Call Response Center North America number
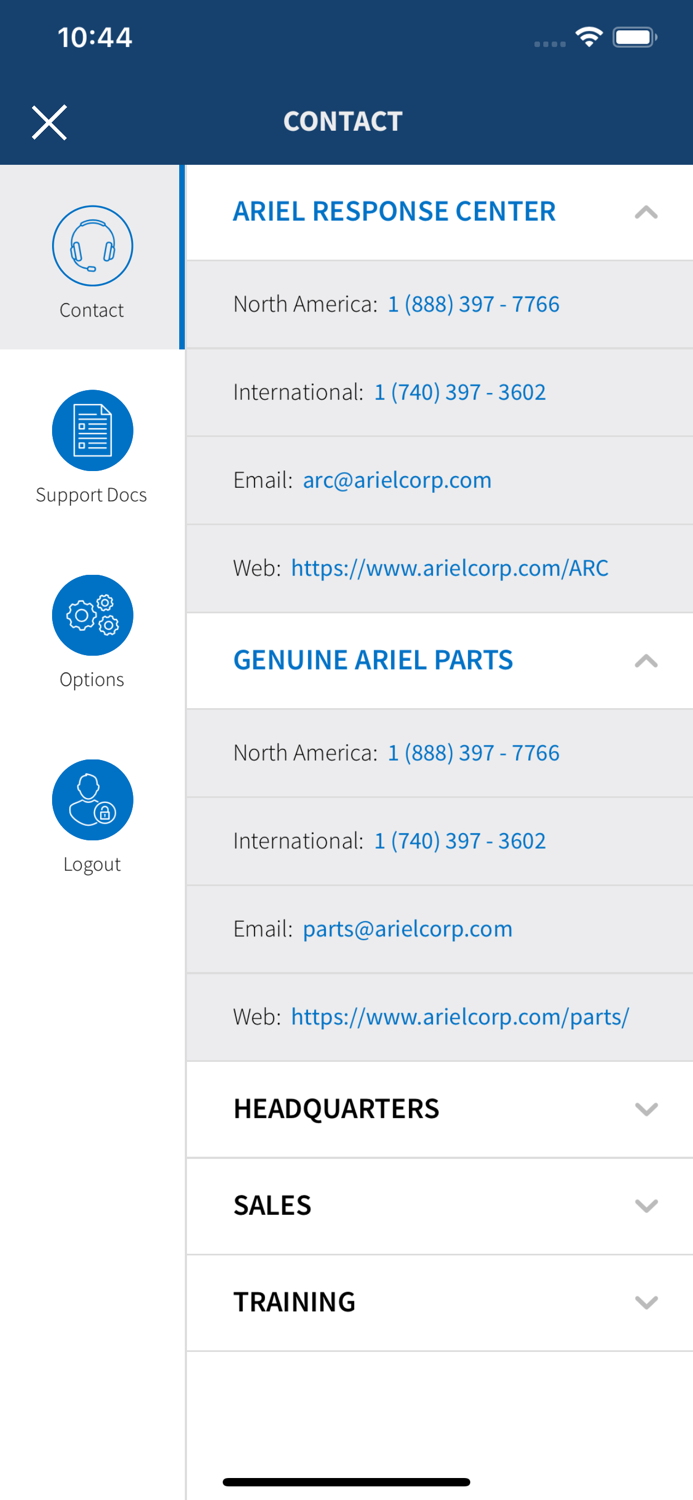Screen dimensions: 693x1500 [x=473, y=304]
